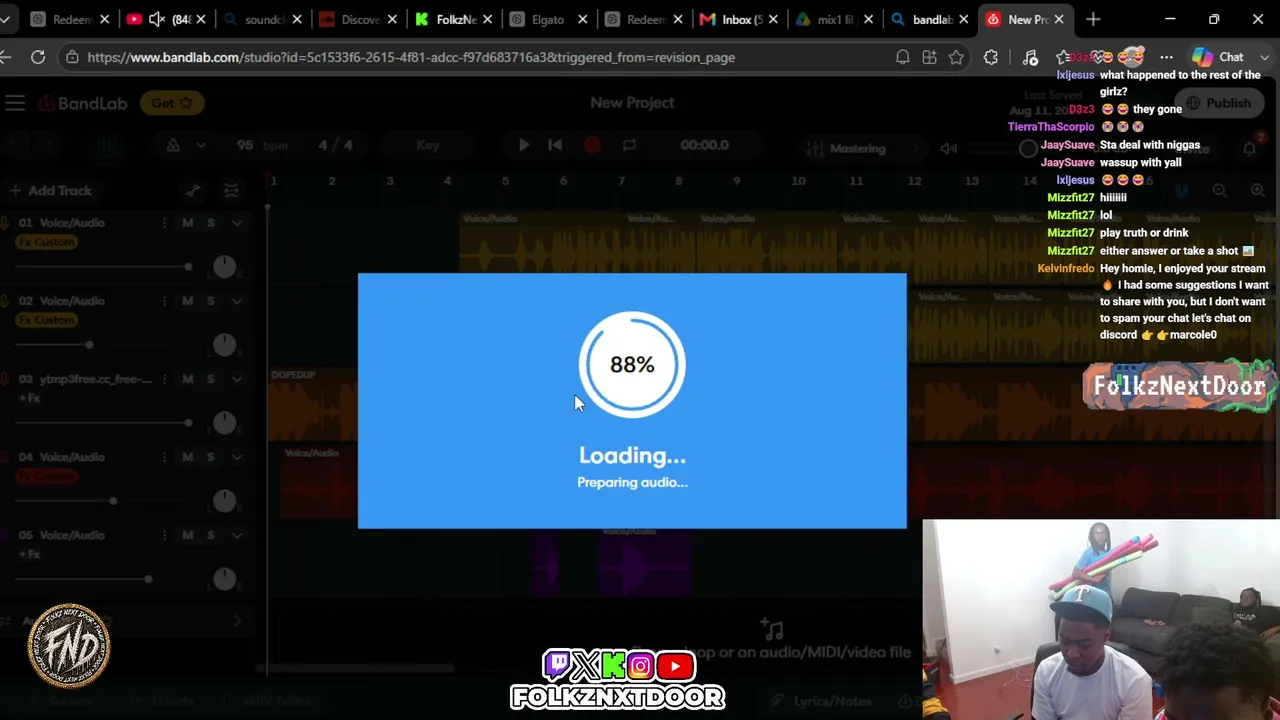
Task: Open the BandLab hamburger menu
Action: (15, 103)
